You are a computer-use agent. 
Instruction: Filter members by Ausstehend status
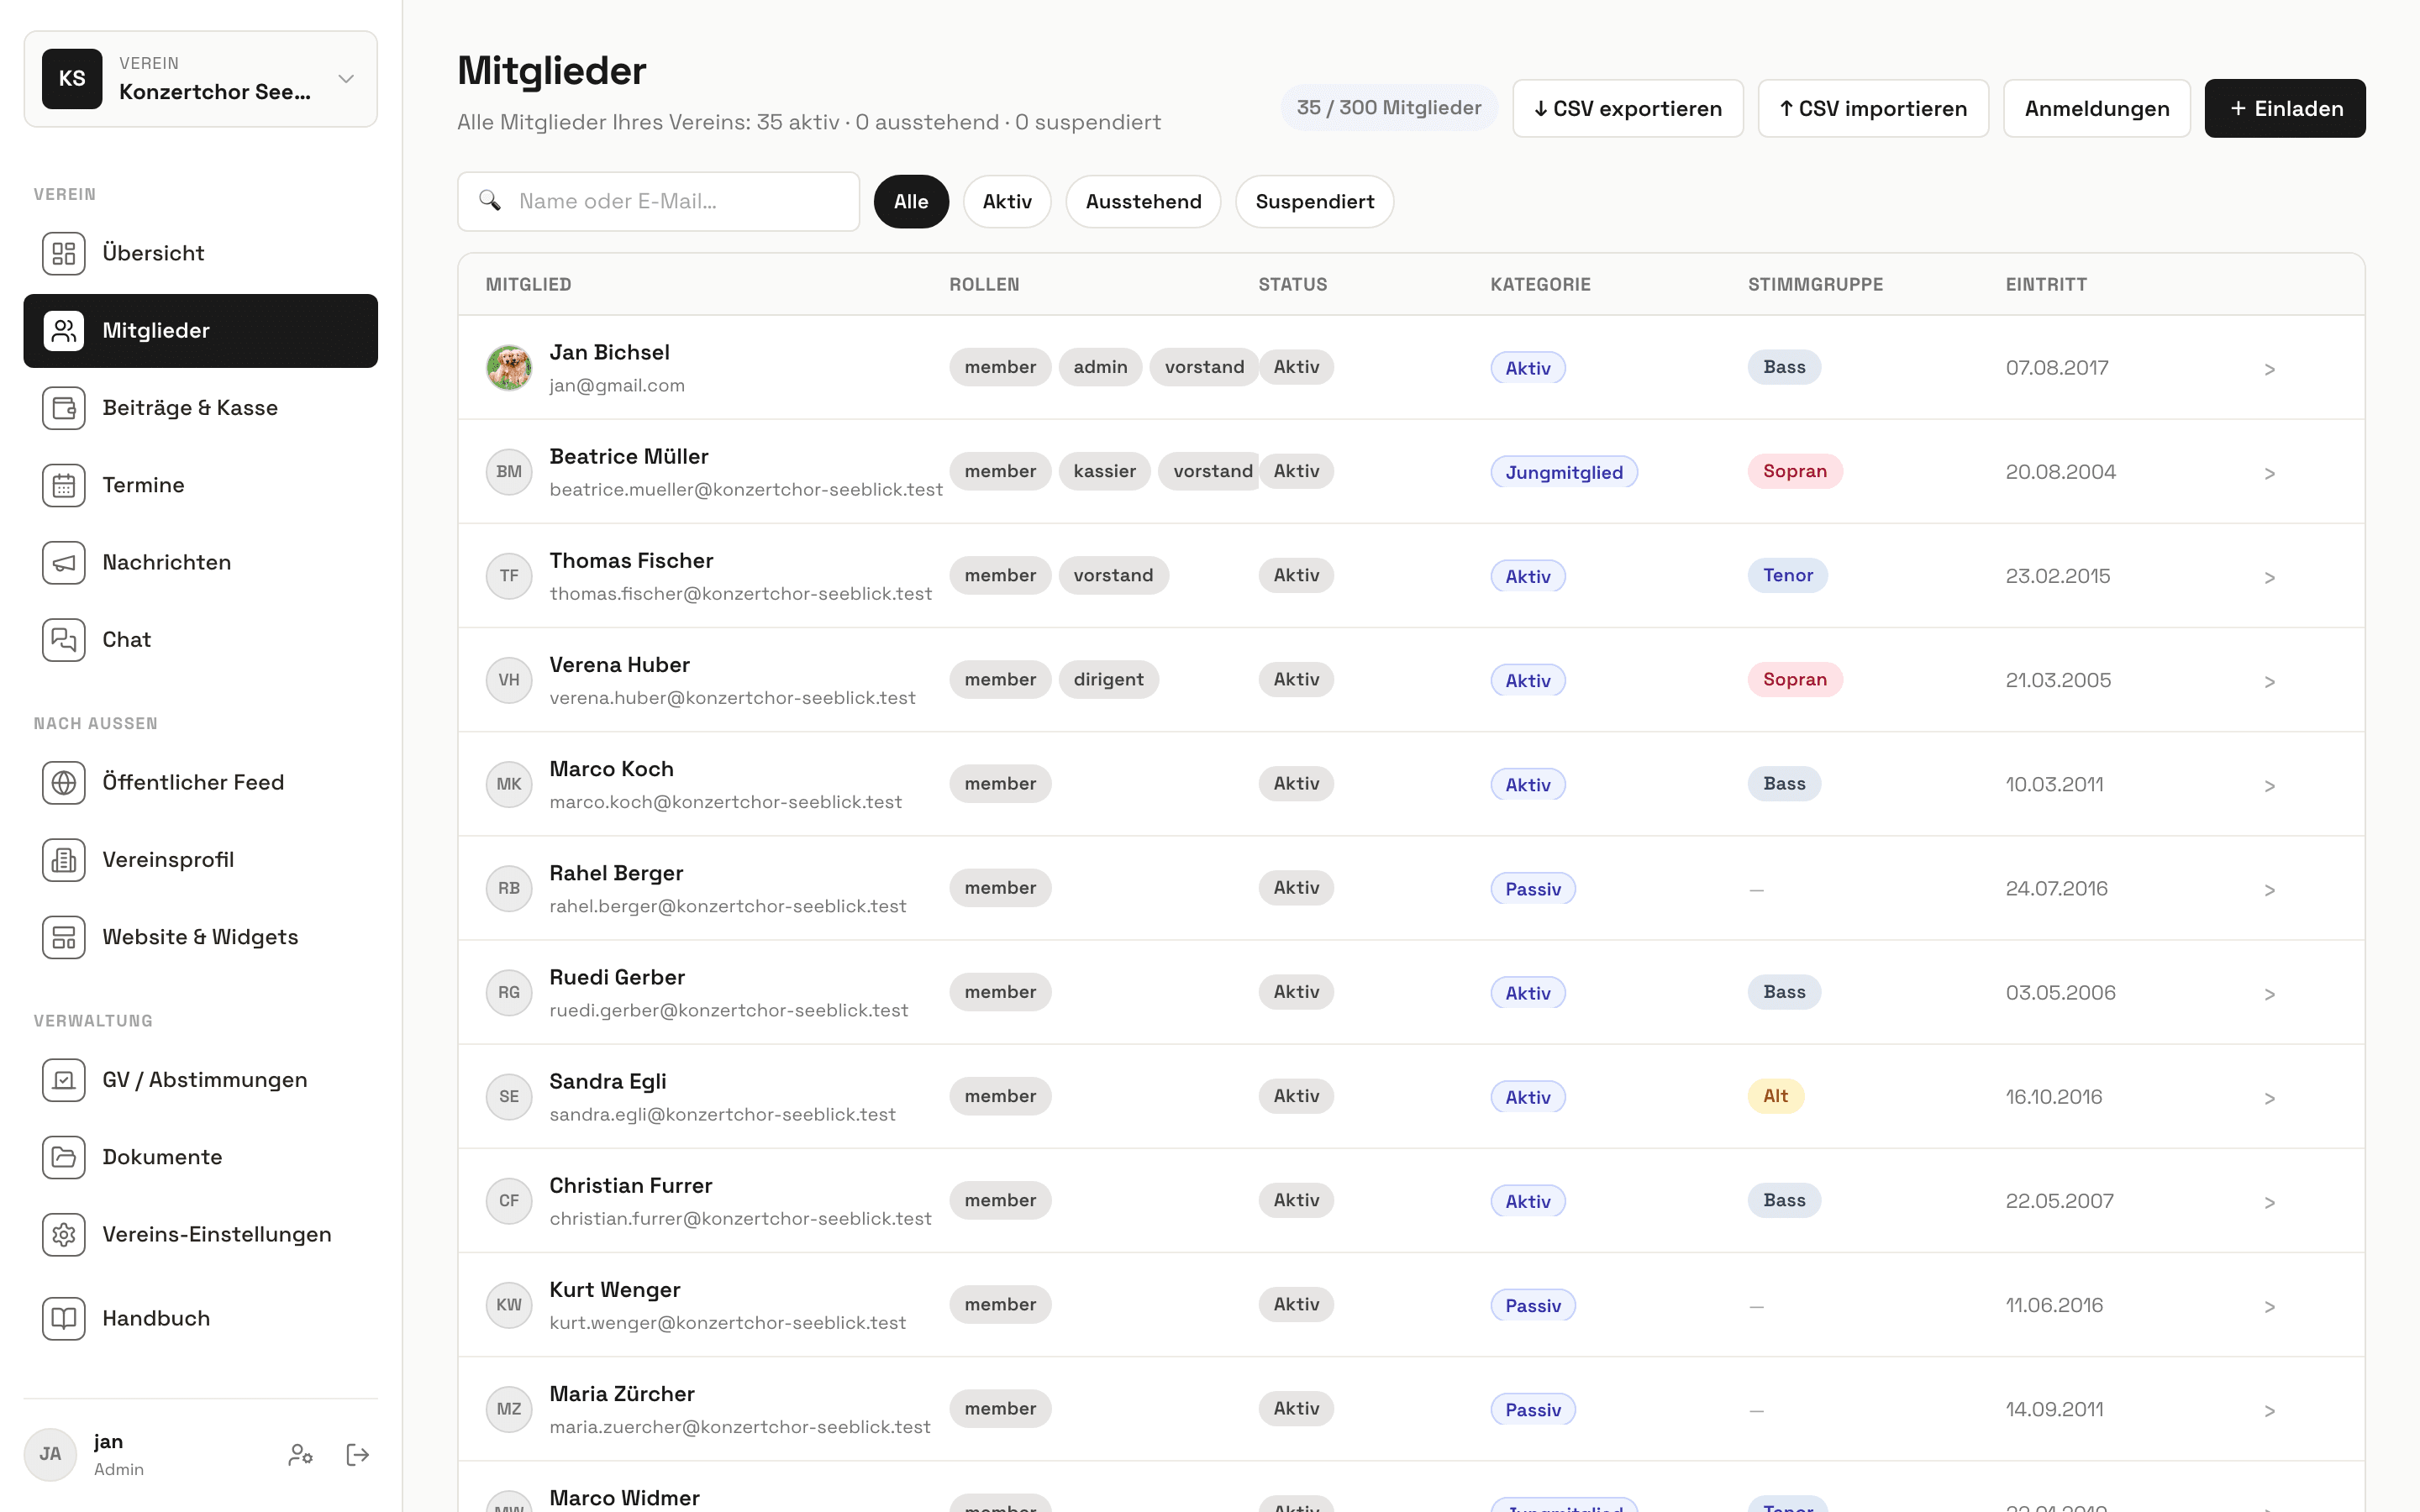1143,201
